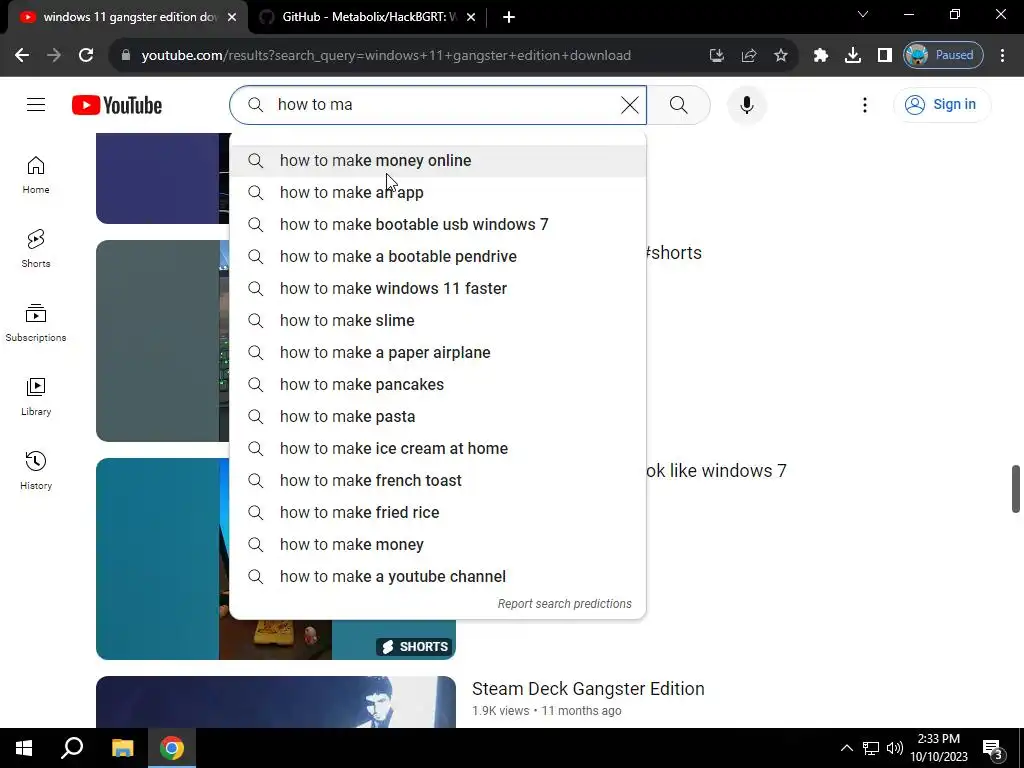The image size is (1024, 768).
Task: Open Library in the sidebar
Action: (x=36, y=396)
